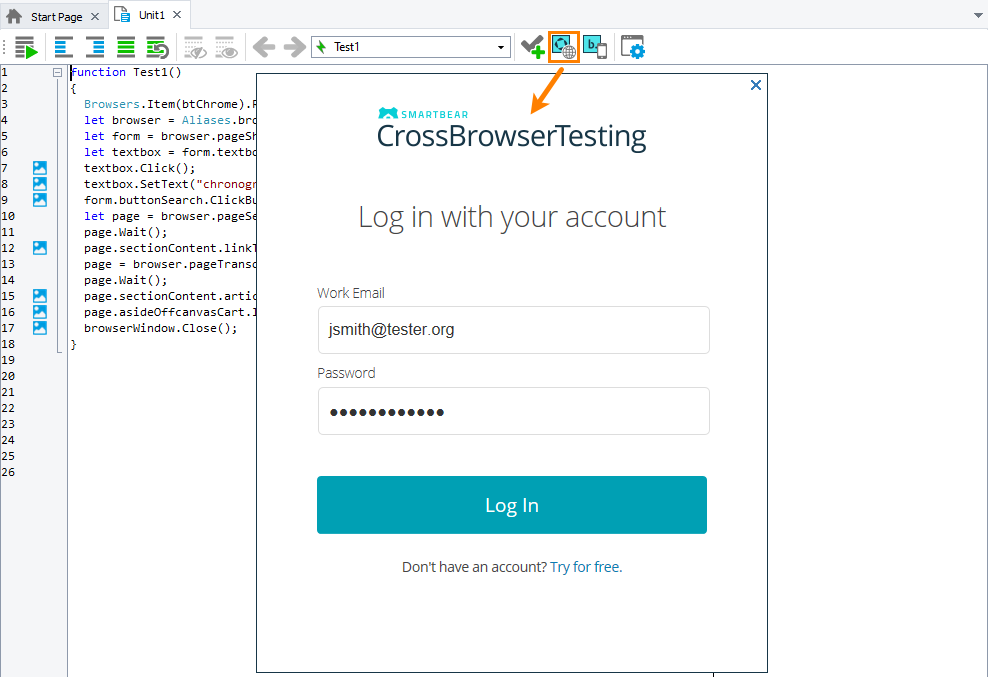Click the cross-browser run globe icon

tap(564, 47)
